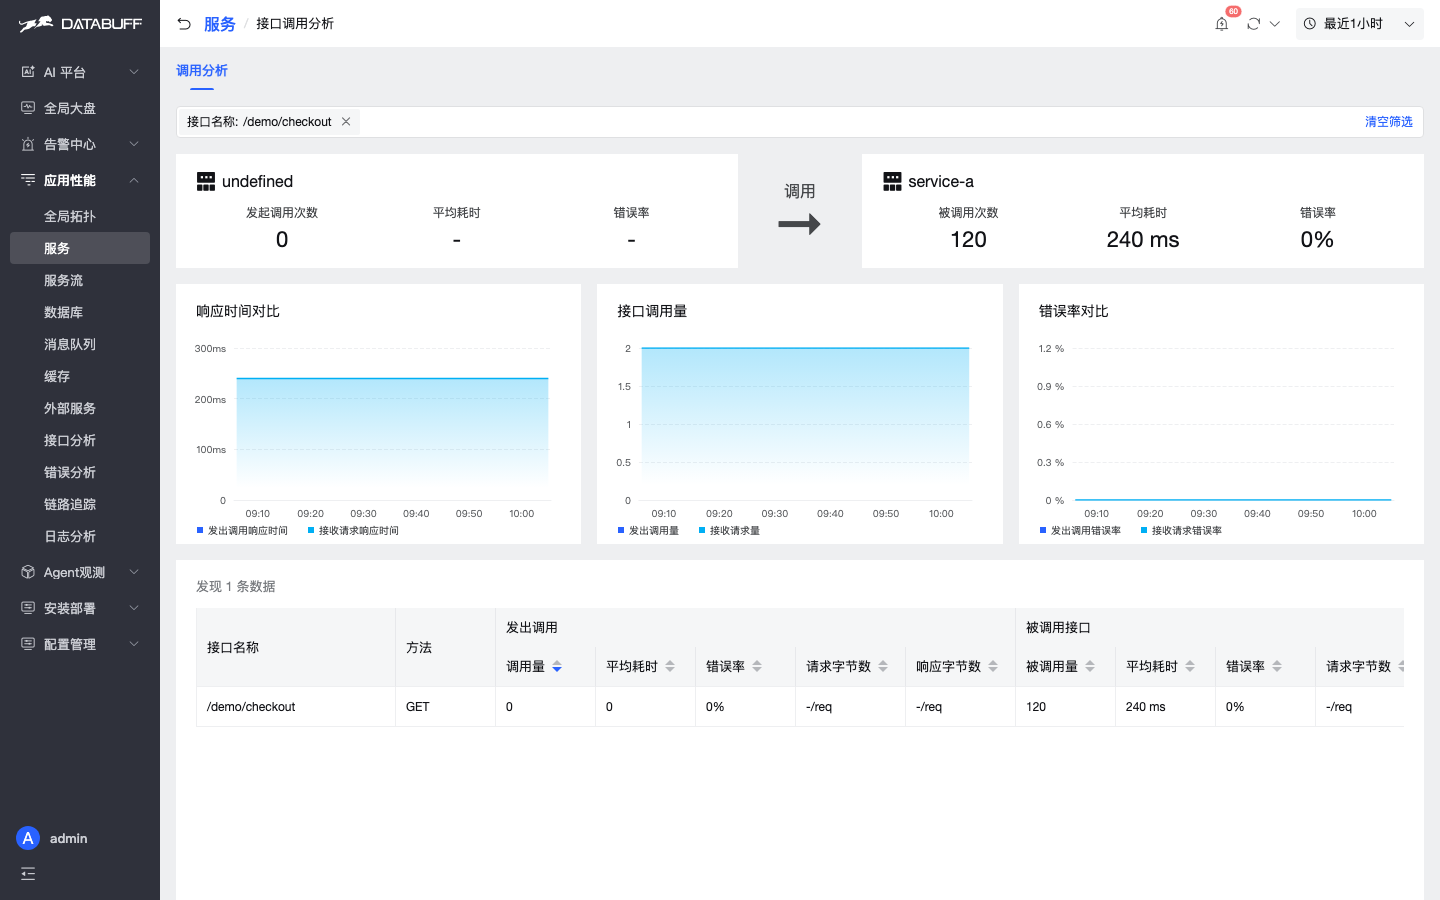The height and width of the screenshot is (900, 1440).
Task: Sort by 响应字节数 column
Action: tap(993, 667)
